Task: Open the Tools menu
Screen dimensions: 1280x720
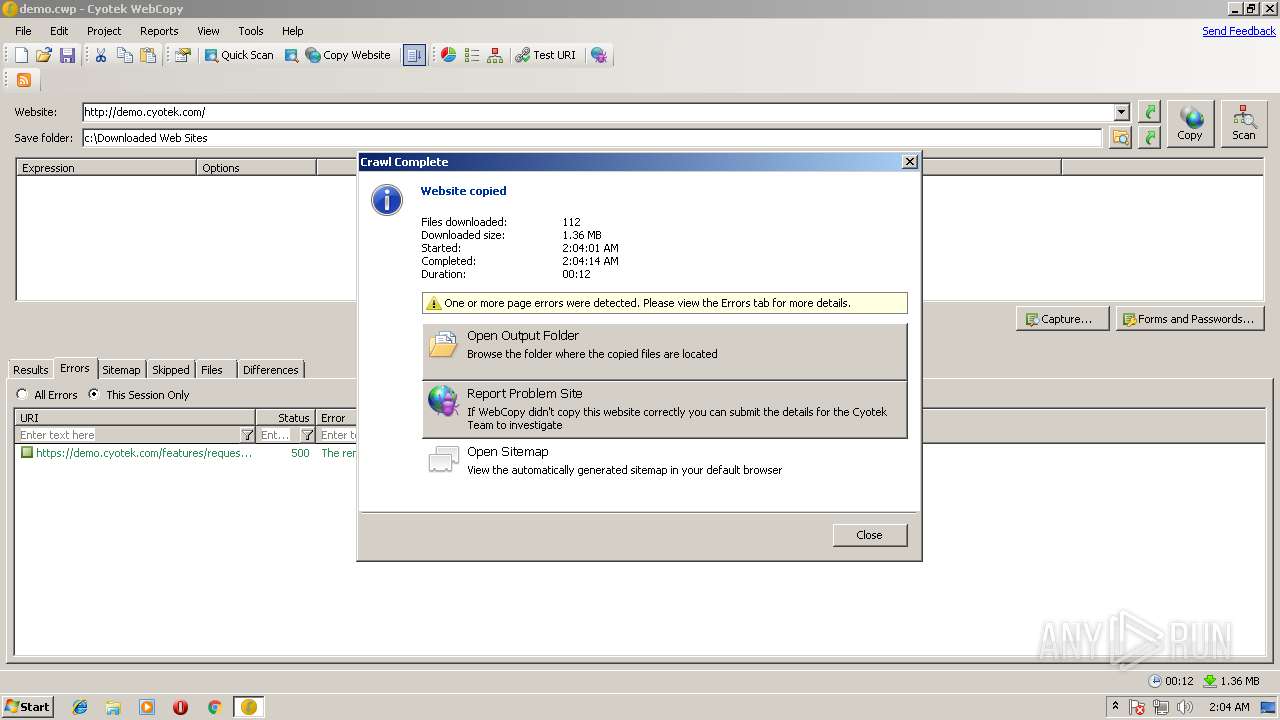Action: click(x=251, y=31)
